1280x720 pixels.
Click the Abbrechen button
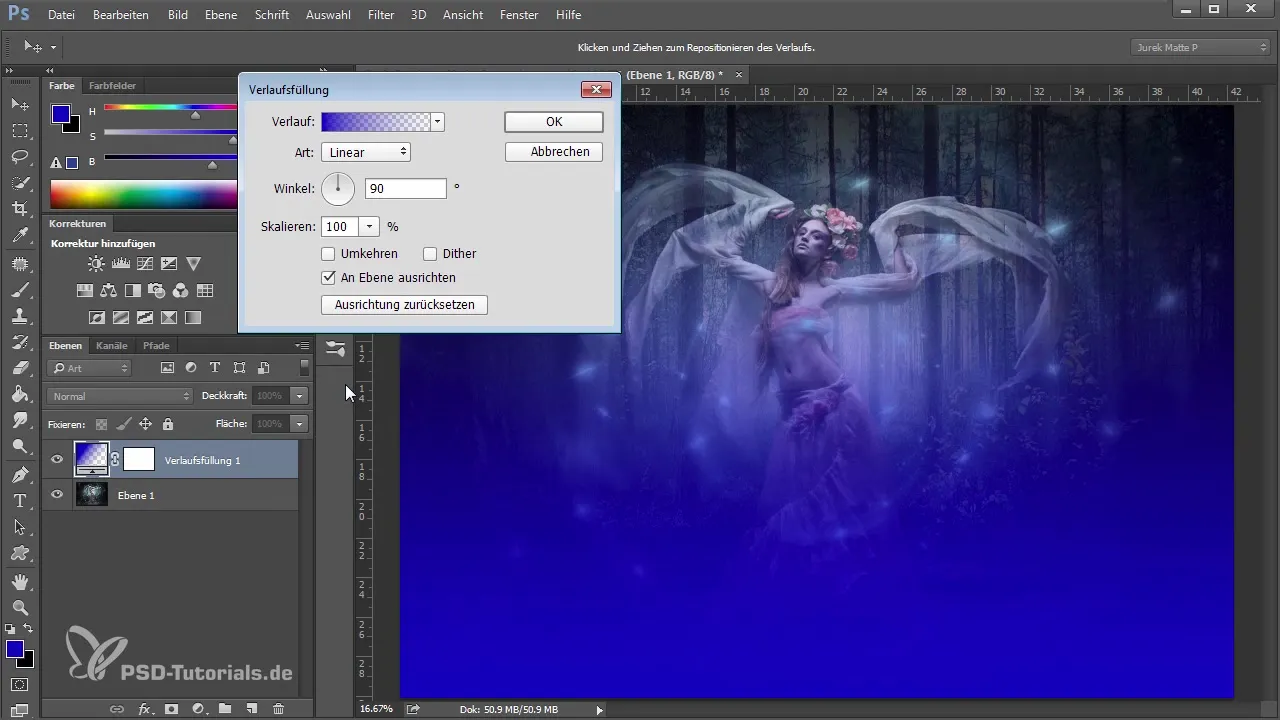[554, 152]
